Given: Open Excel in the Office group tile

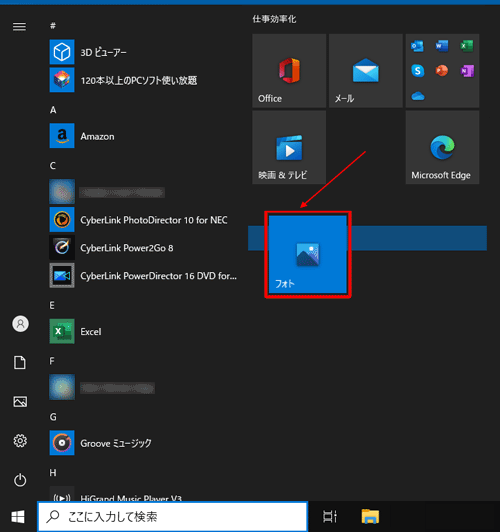Looking at the screenshot, I should coord(467,46).
